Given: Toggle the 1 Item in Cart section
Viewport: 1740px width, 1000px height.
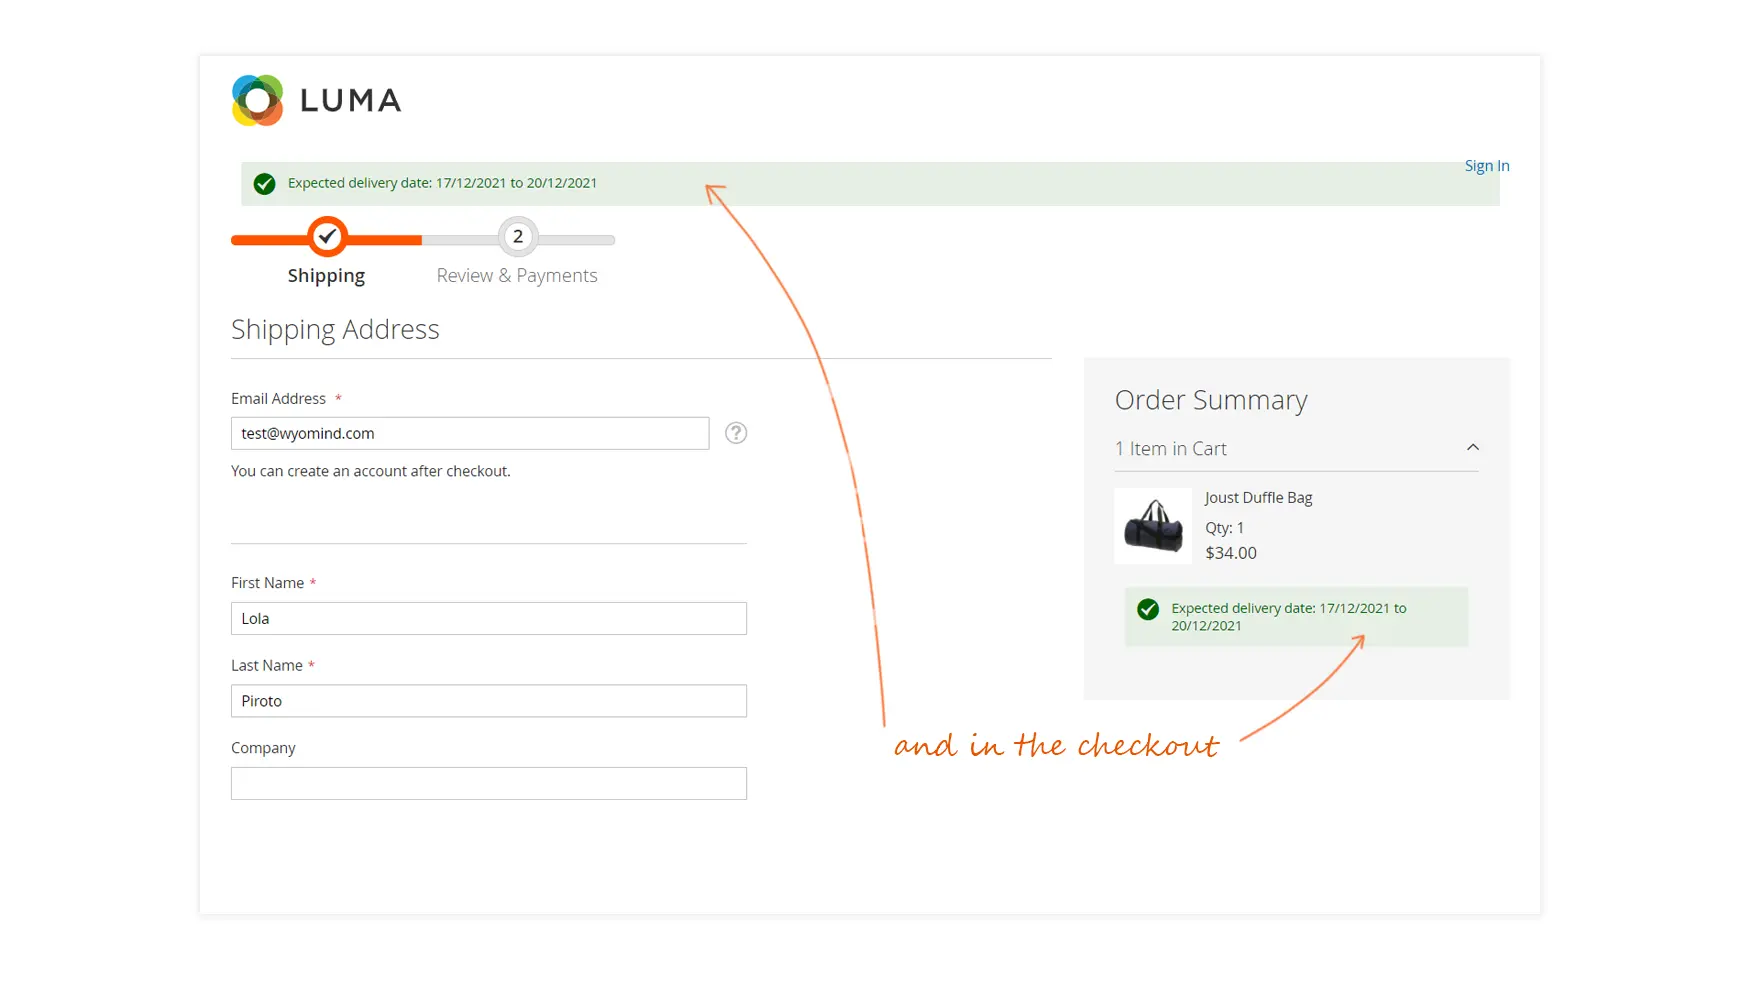Looking at the screenshot, I should click(x=1171, y=449).
